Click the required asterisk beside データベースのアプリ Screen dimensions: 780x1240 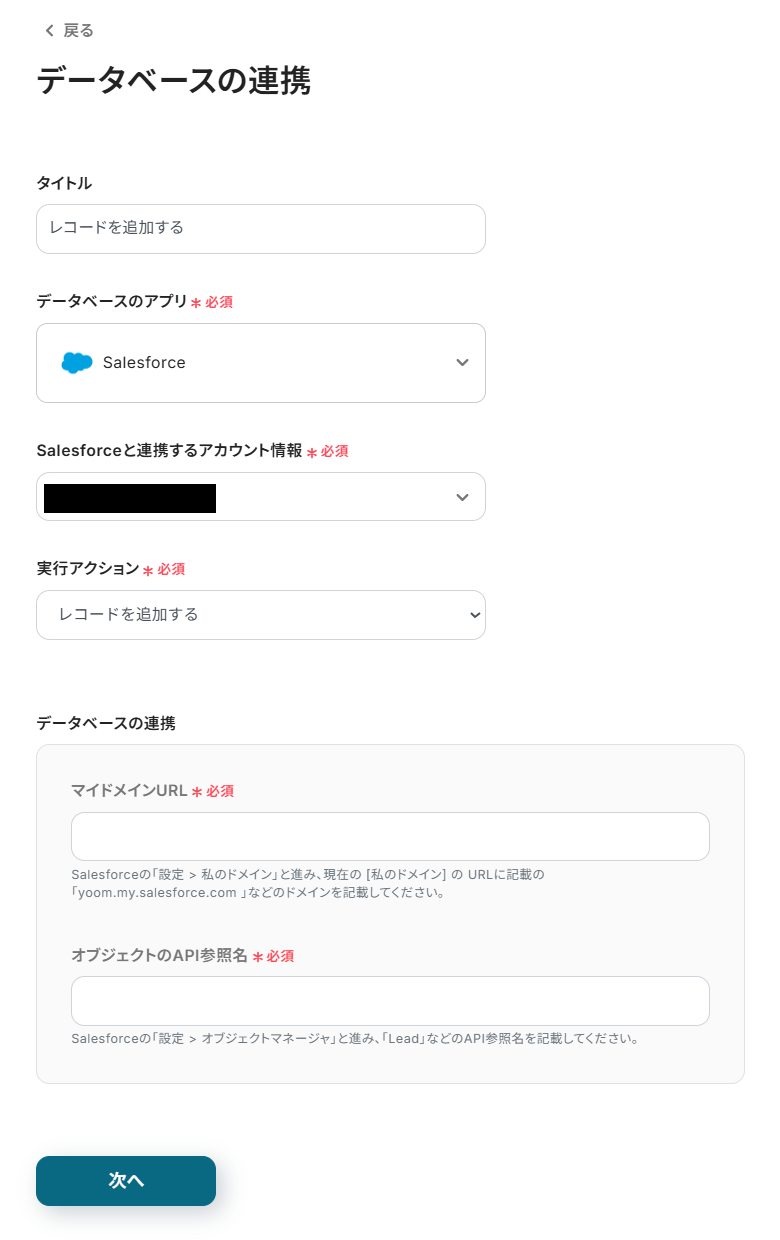point(196,303)
